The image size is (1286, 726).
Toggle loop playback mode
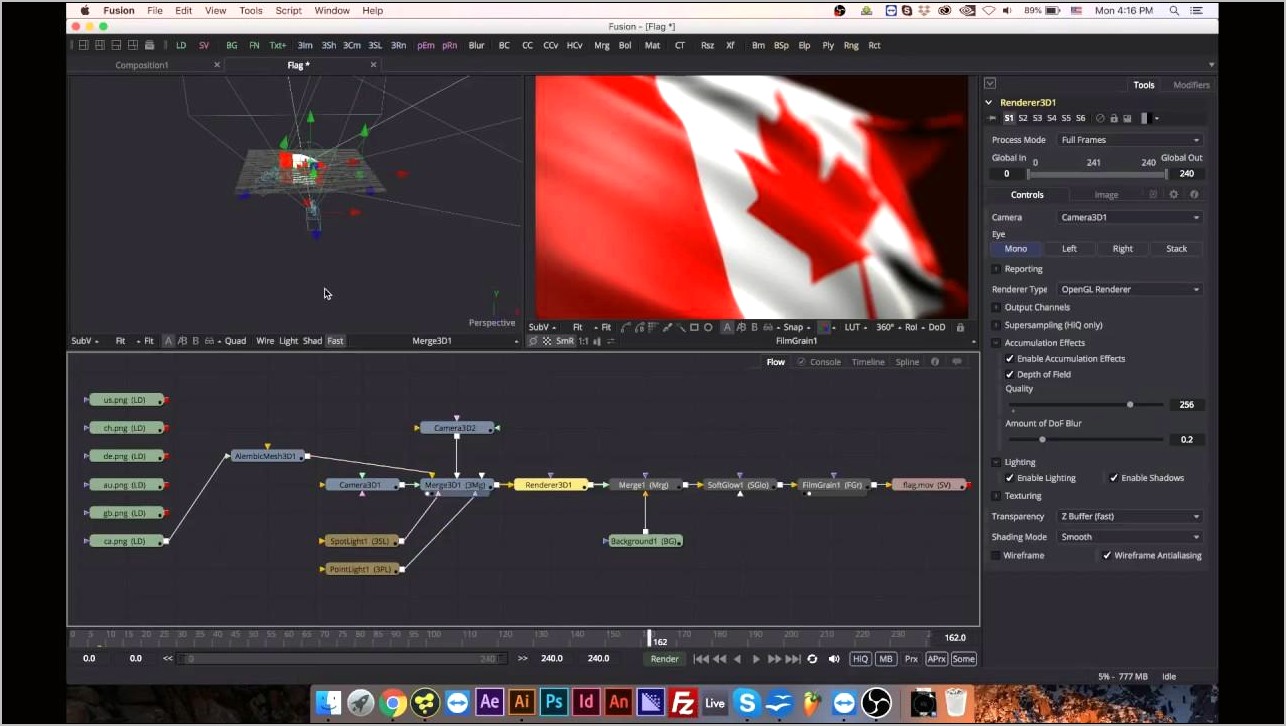click(812, 659)
